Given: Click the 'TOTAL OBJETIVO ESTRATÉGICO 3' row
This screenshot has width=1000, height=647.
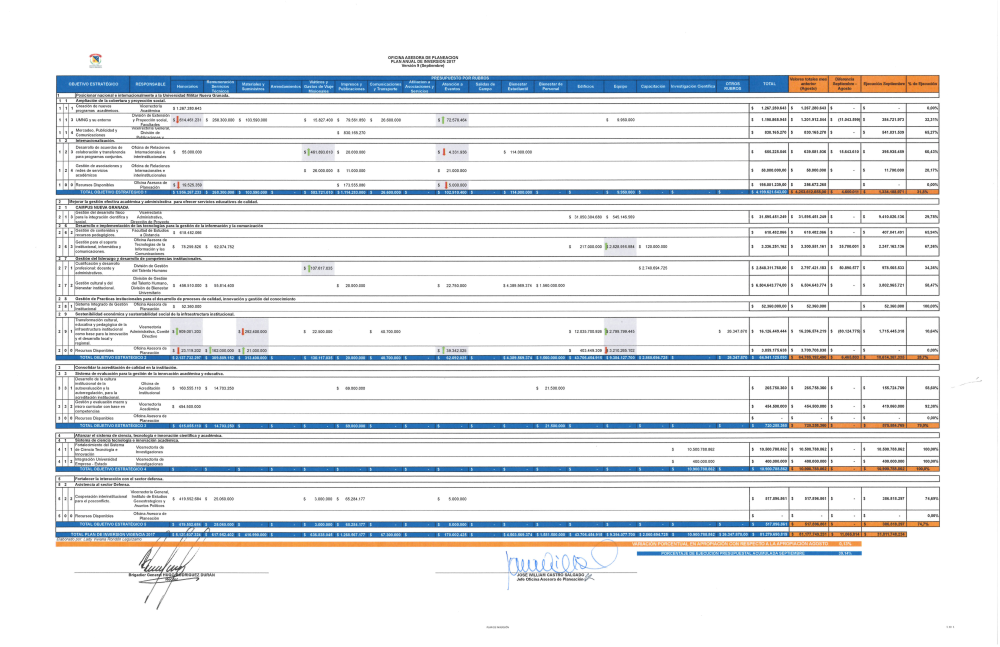Looking at the screenshot, I should tap(497, 426).
